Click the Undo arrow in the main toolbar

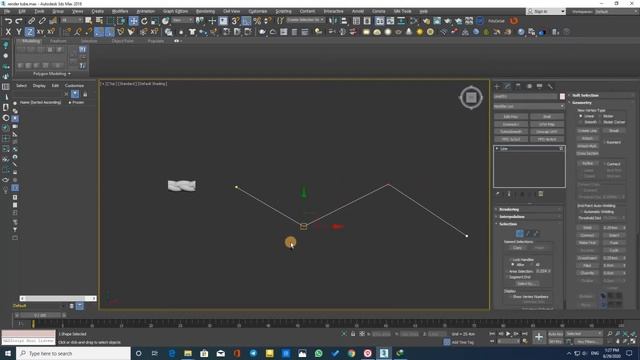point(8,21)
